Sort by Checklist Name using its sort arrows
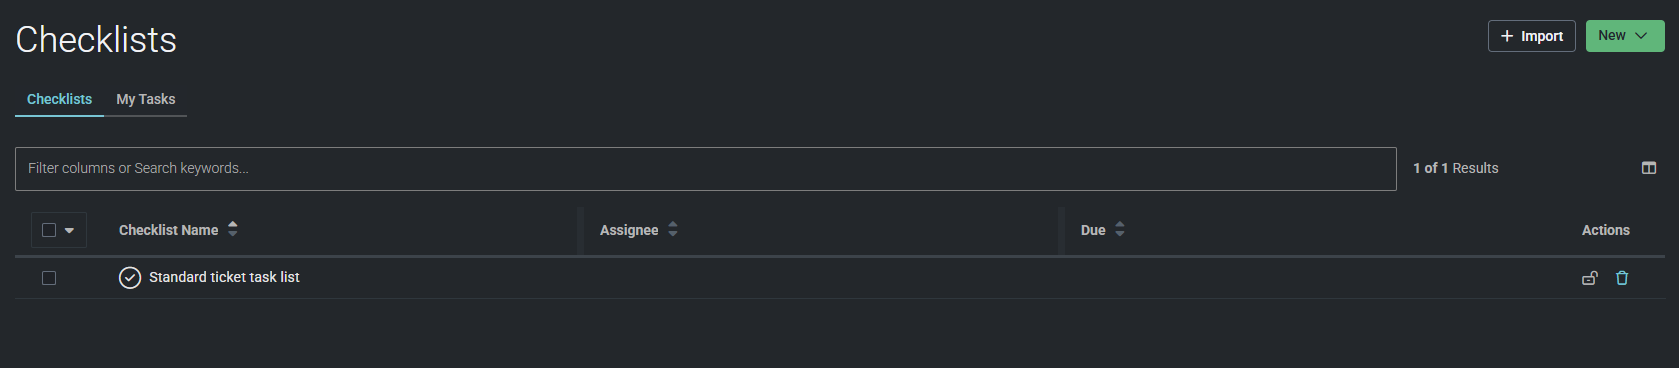Image resolution: width=1679 pixels, height=368 pixels. [233, 229]
